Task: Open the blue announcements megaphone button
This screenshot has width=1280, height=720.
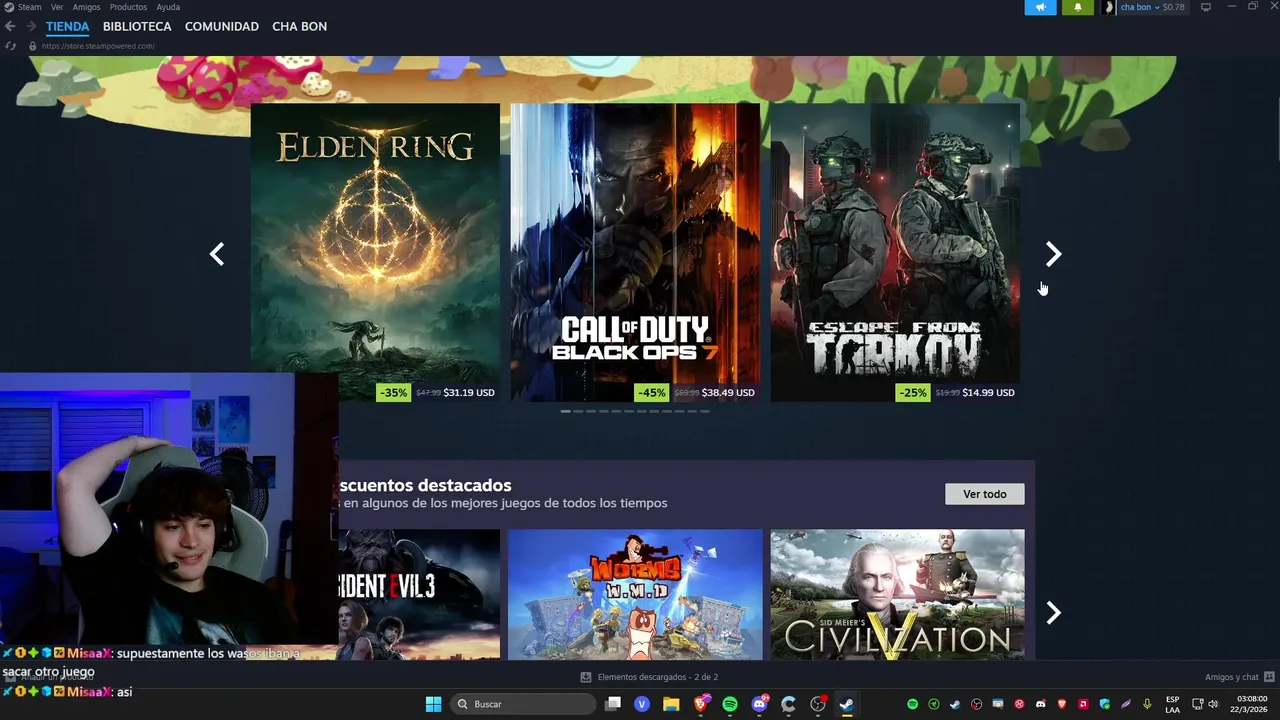Action: [x=1040, y=7]
